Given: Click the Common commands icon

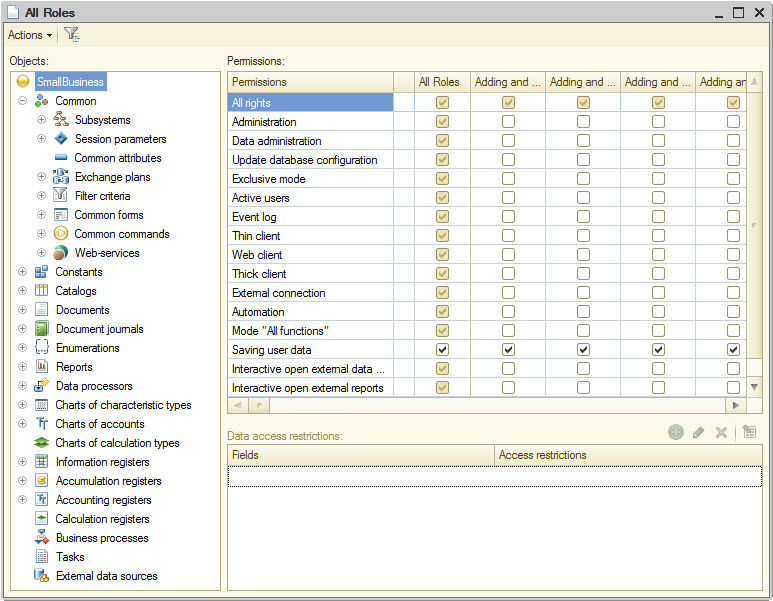Looking at the screenshot, I should (x=61, y=233).
